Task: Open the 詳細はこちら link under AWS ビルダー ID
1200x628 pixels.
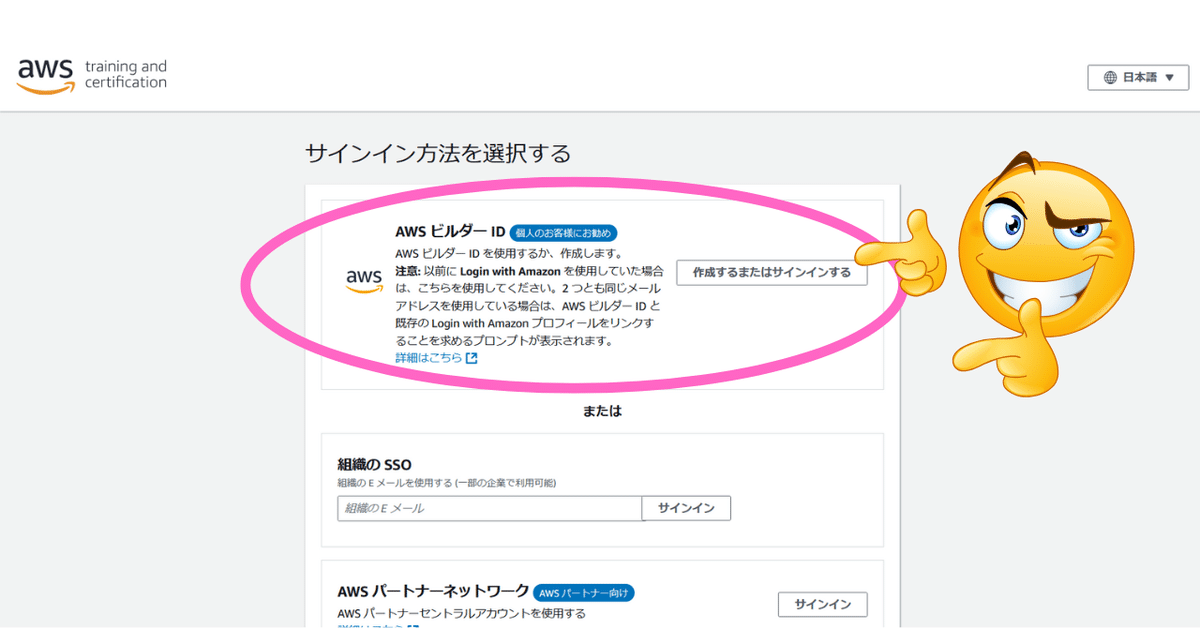Action: click(x=429, y=357)
